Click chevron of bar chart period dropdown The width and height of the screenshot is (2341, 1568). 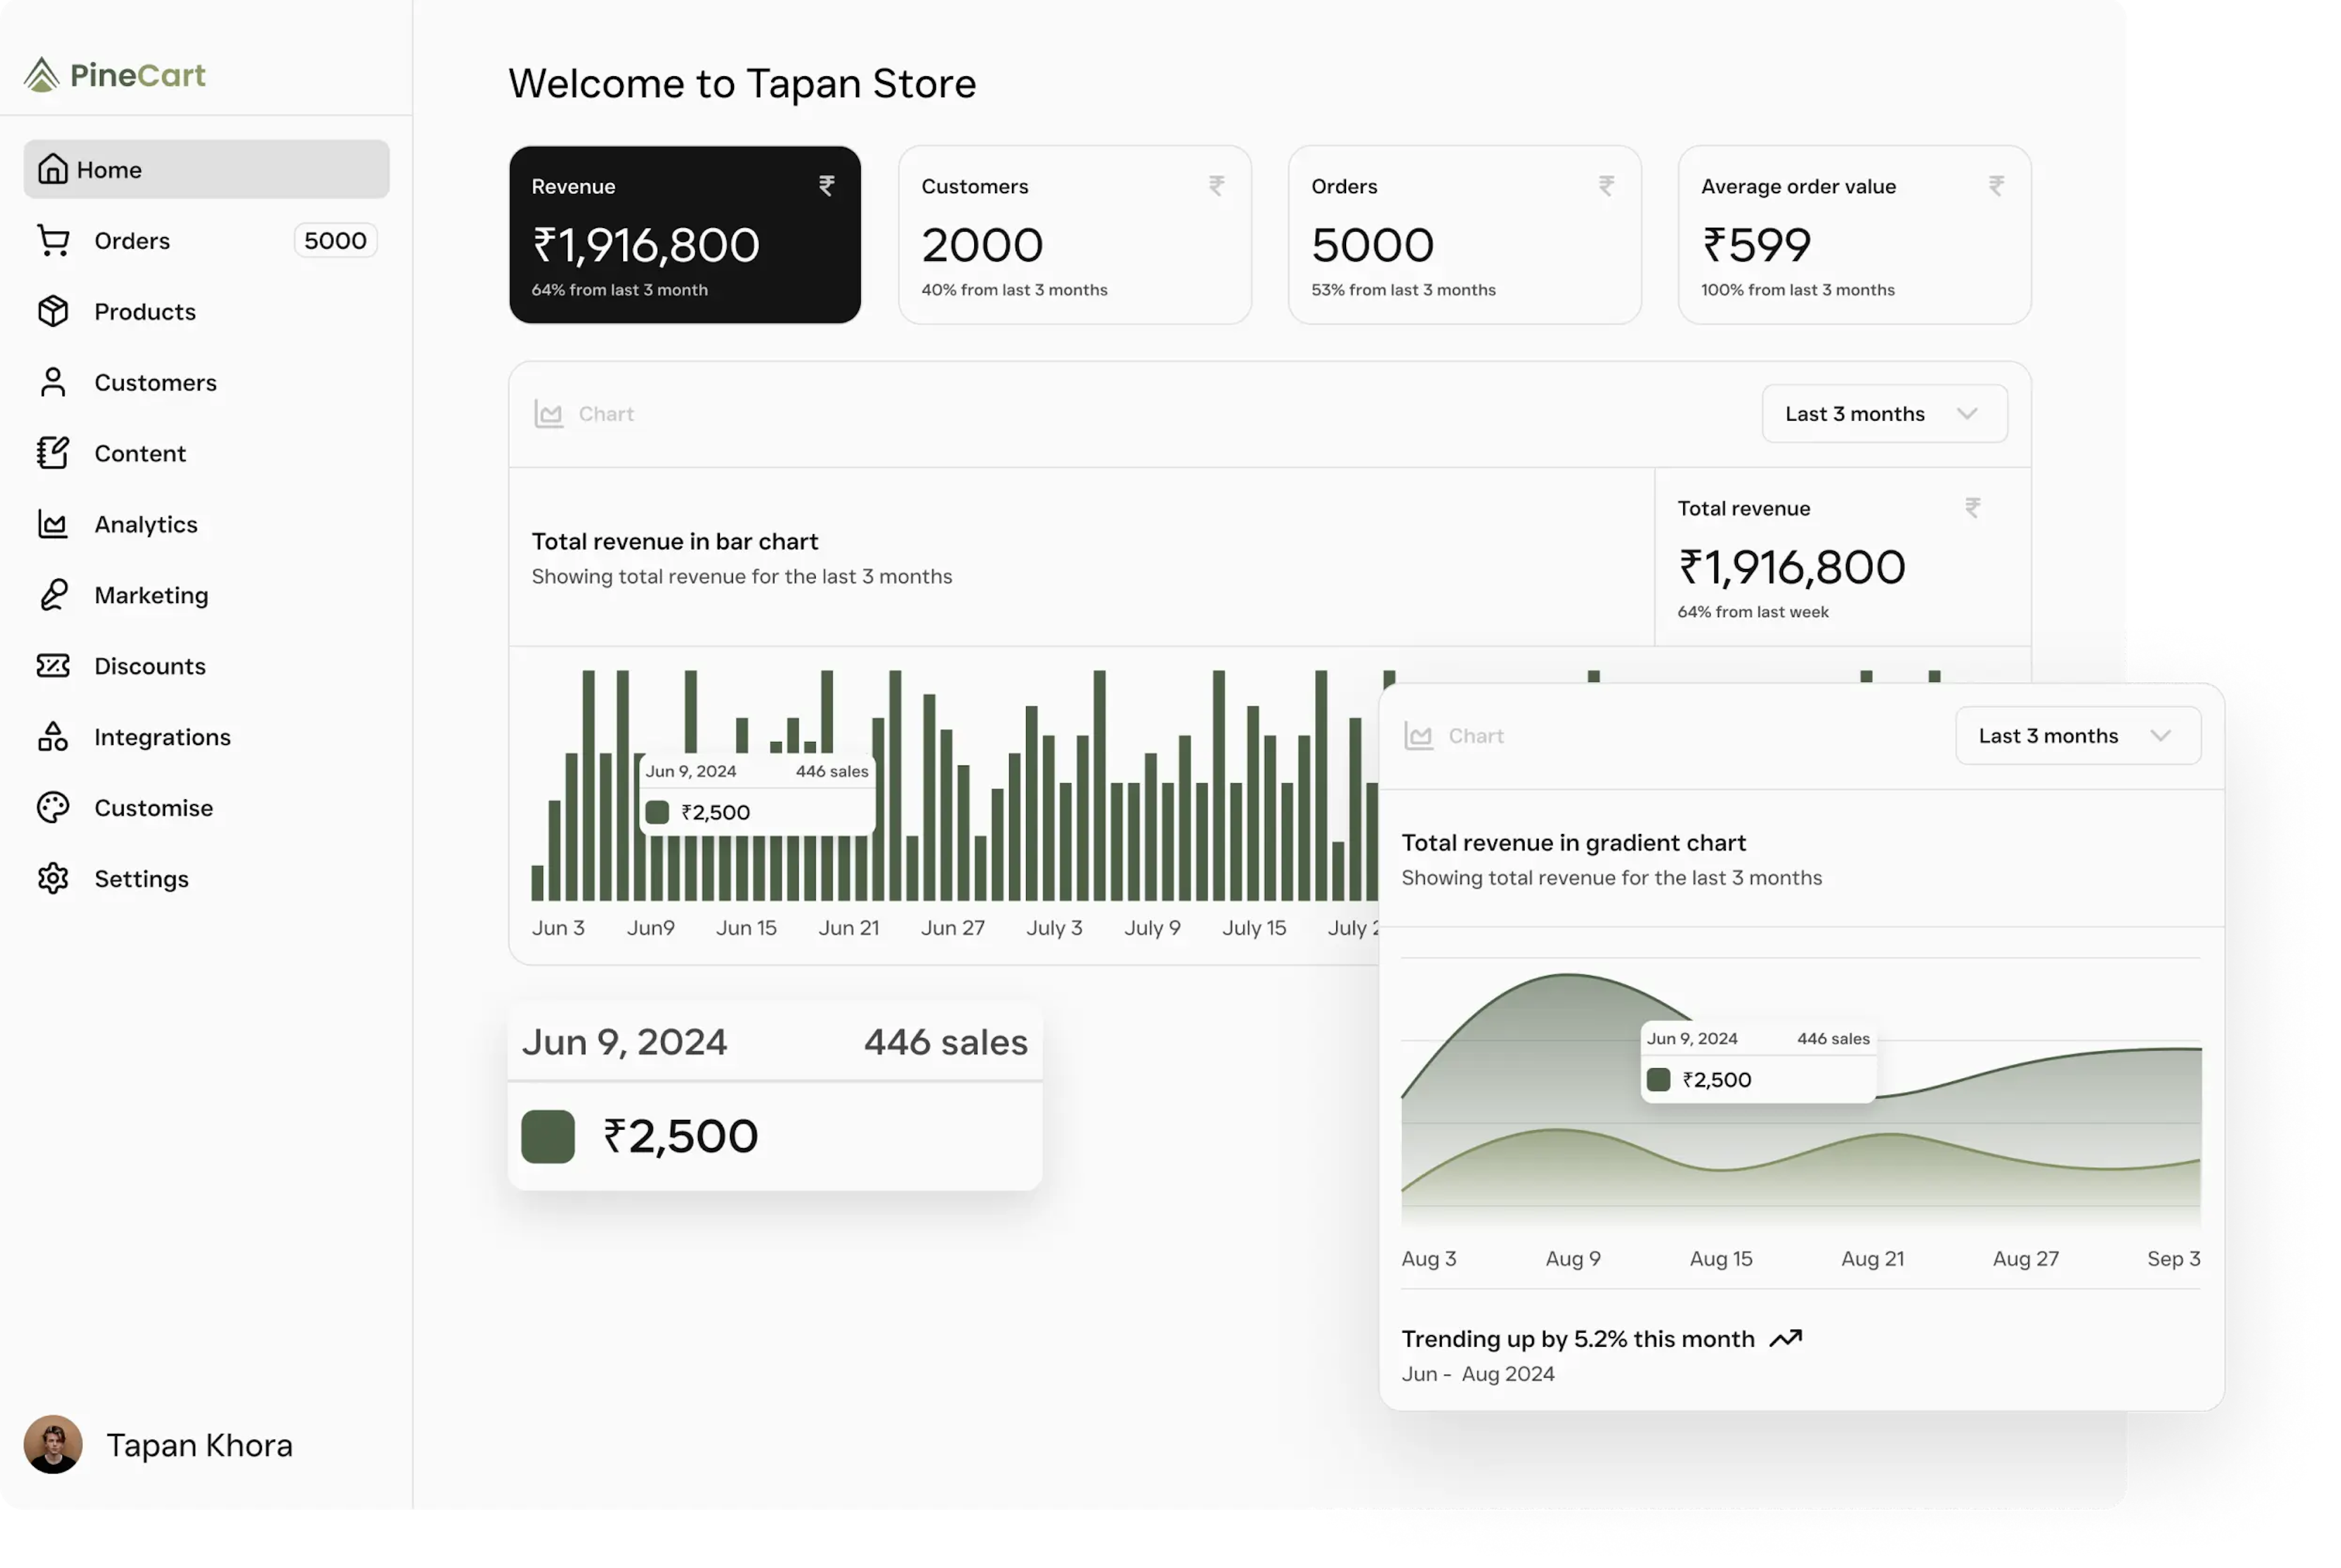coord(1968,414)
